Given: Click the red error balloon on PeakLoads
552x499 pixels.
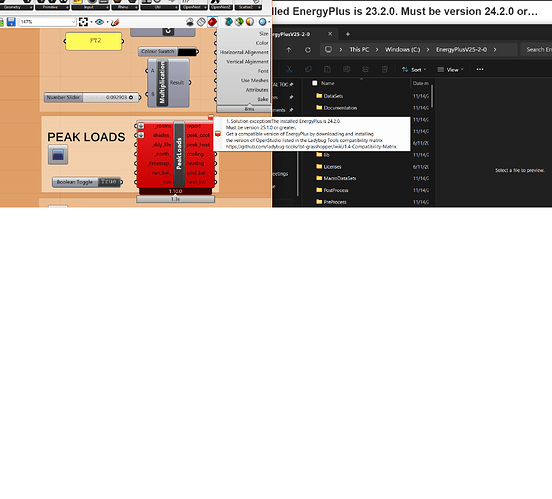Looking at the screenshot, I should tap(211, 117).
